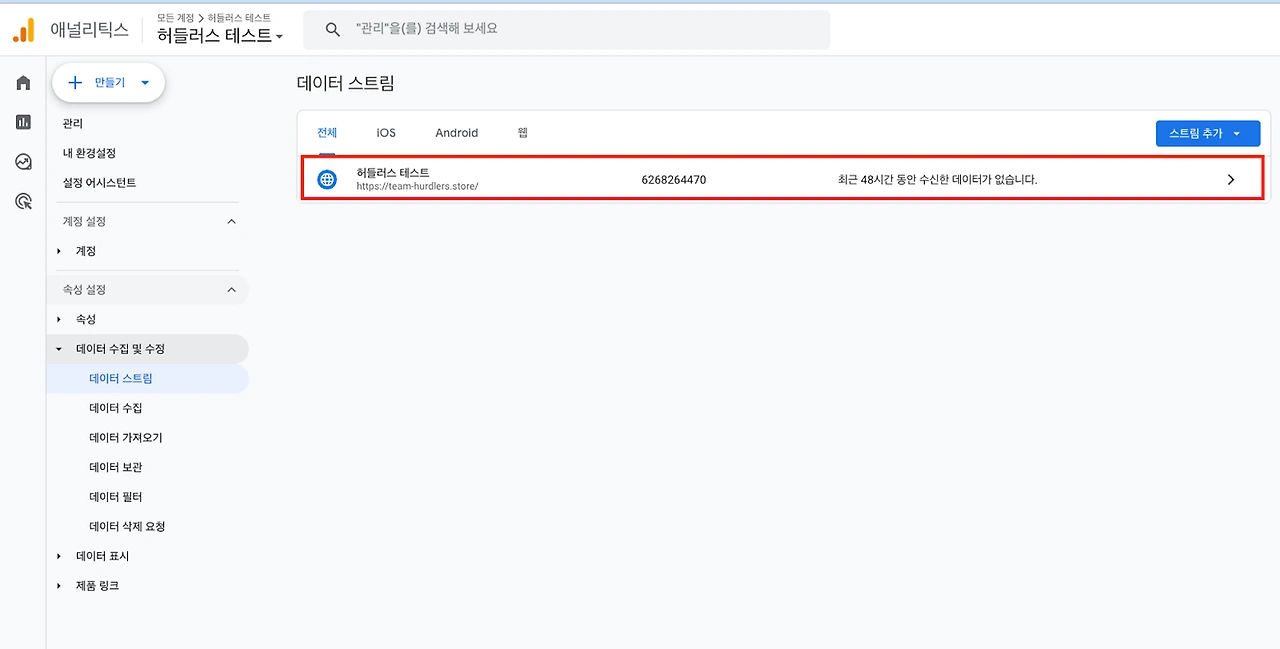Viewport: 1280px width, 649px height.
Task: Switch to the 웹 tab
Action: (x=523, y=133)
